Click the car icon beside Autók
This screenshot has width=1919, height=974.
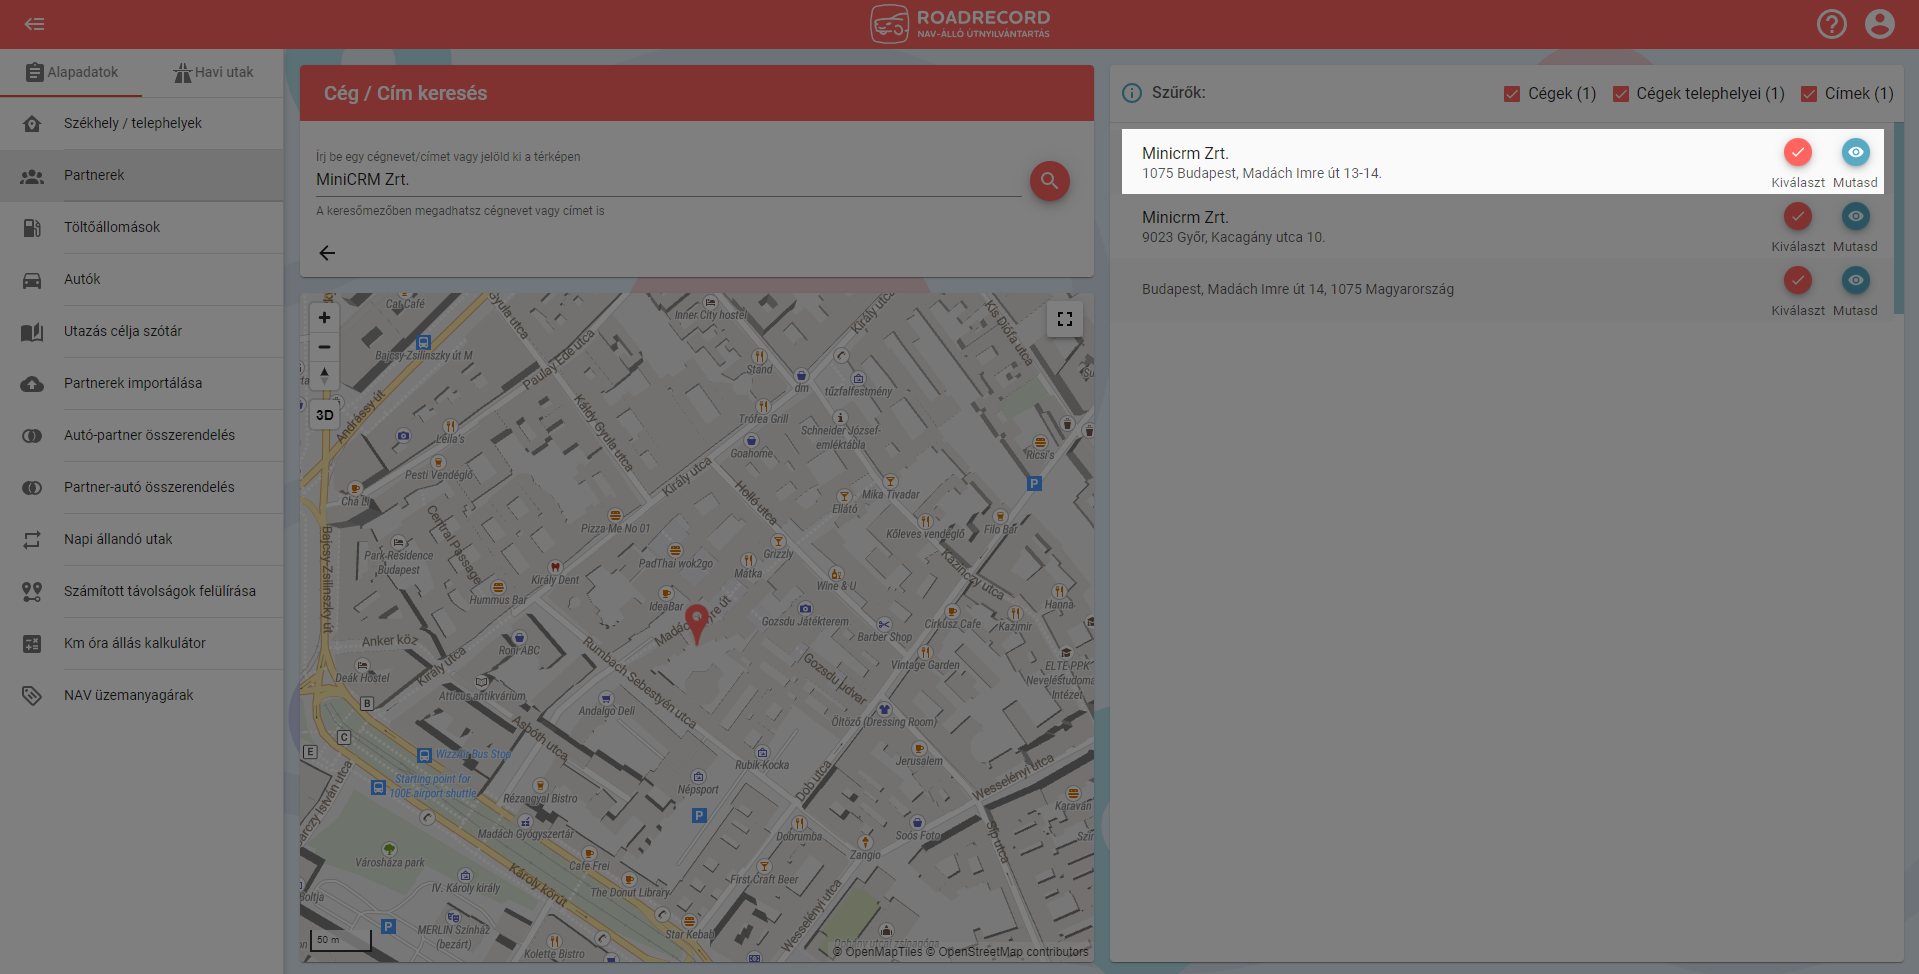click(32, 280)
